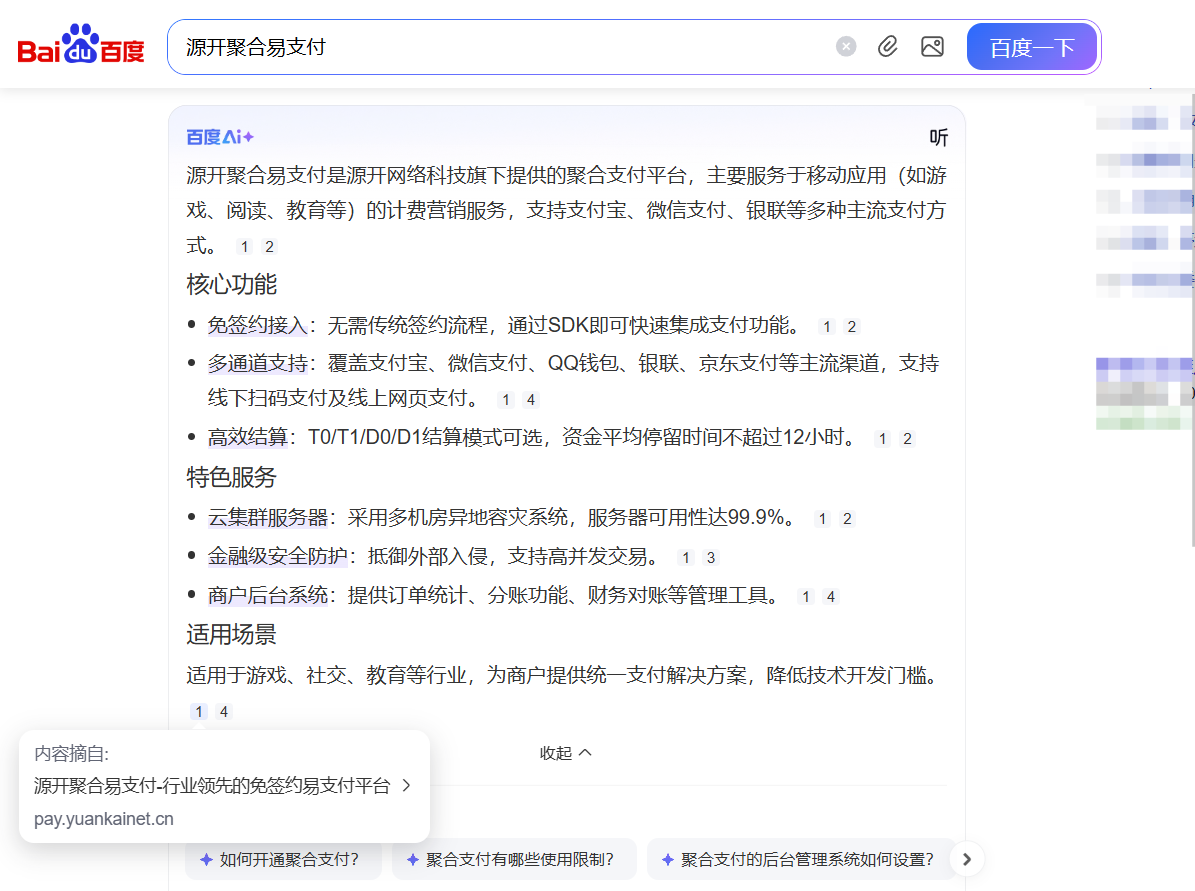
Task: Click citation 4 after 商户后台系统 line
Action: pyautogui.click(x=830, y=597)
